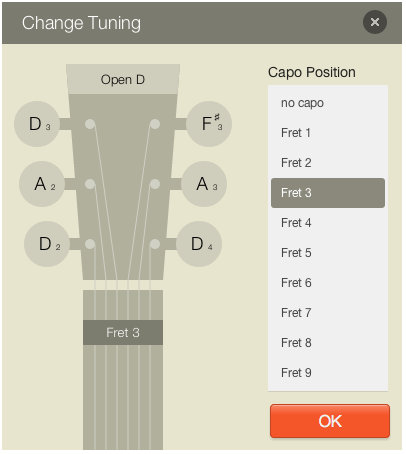Screen dimensions: 406x454
Task: Select the F#3 tuning peg
Action: [x=209, y=124]
